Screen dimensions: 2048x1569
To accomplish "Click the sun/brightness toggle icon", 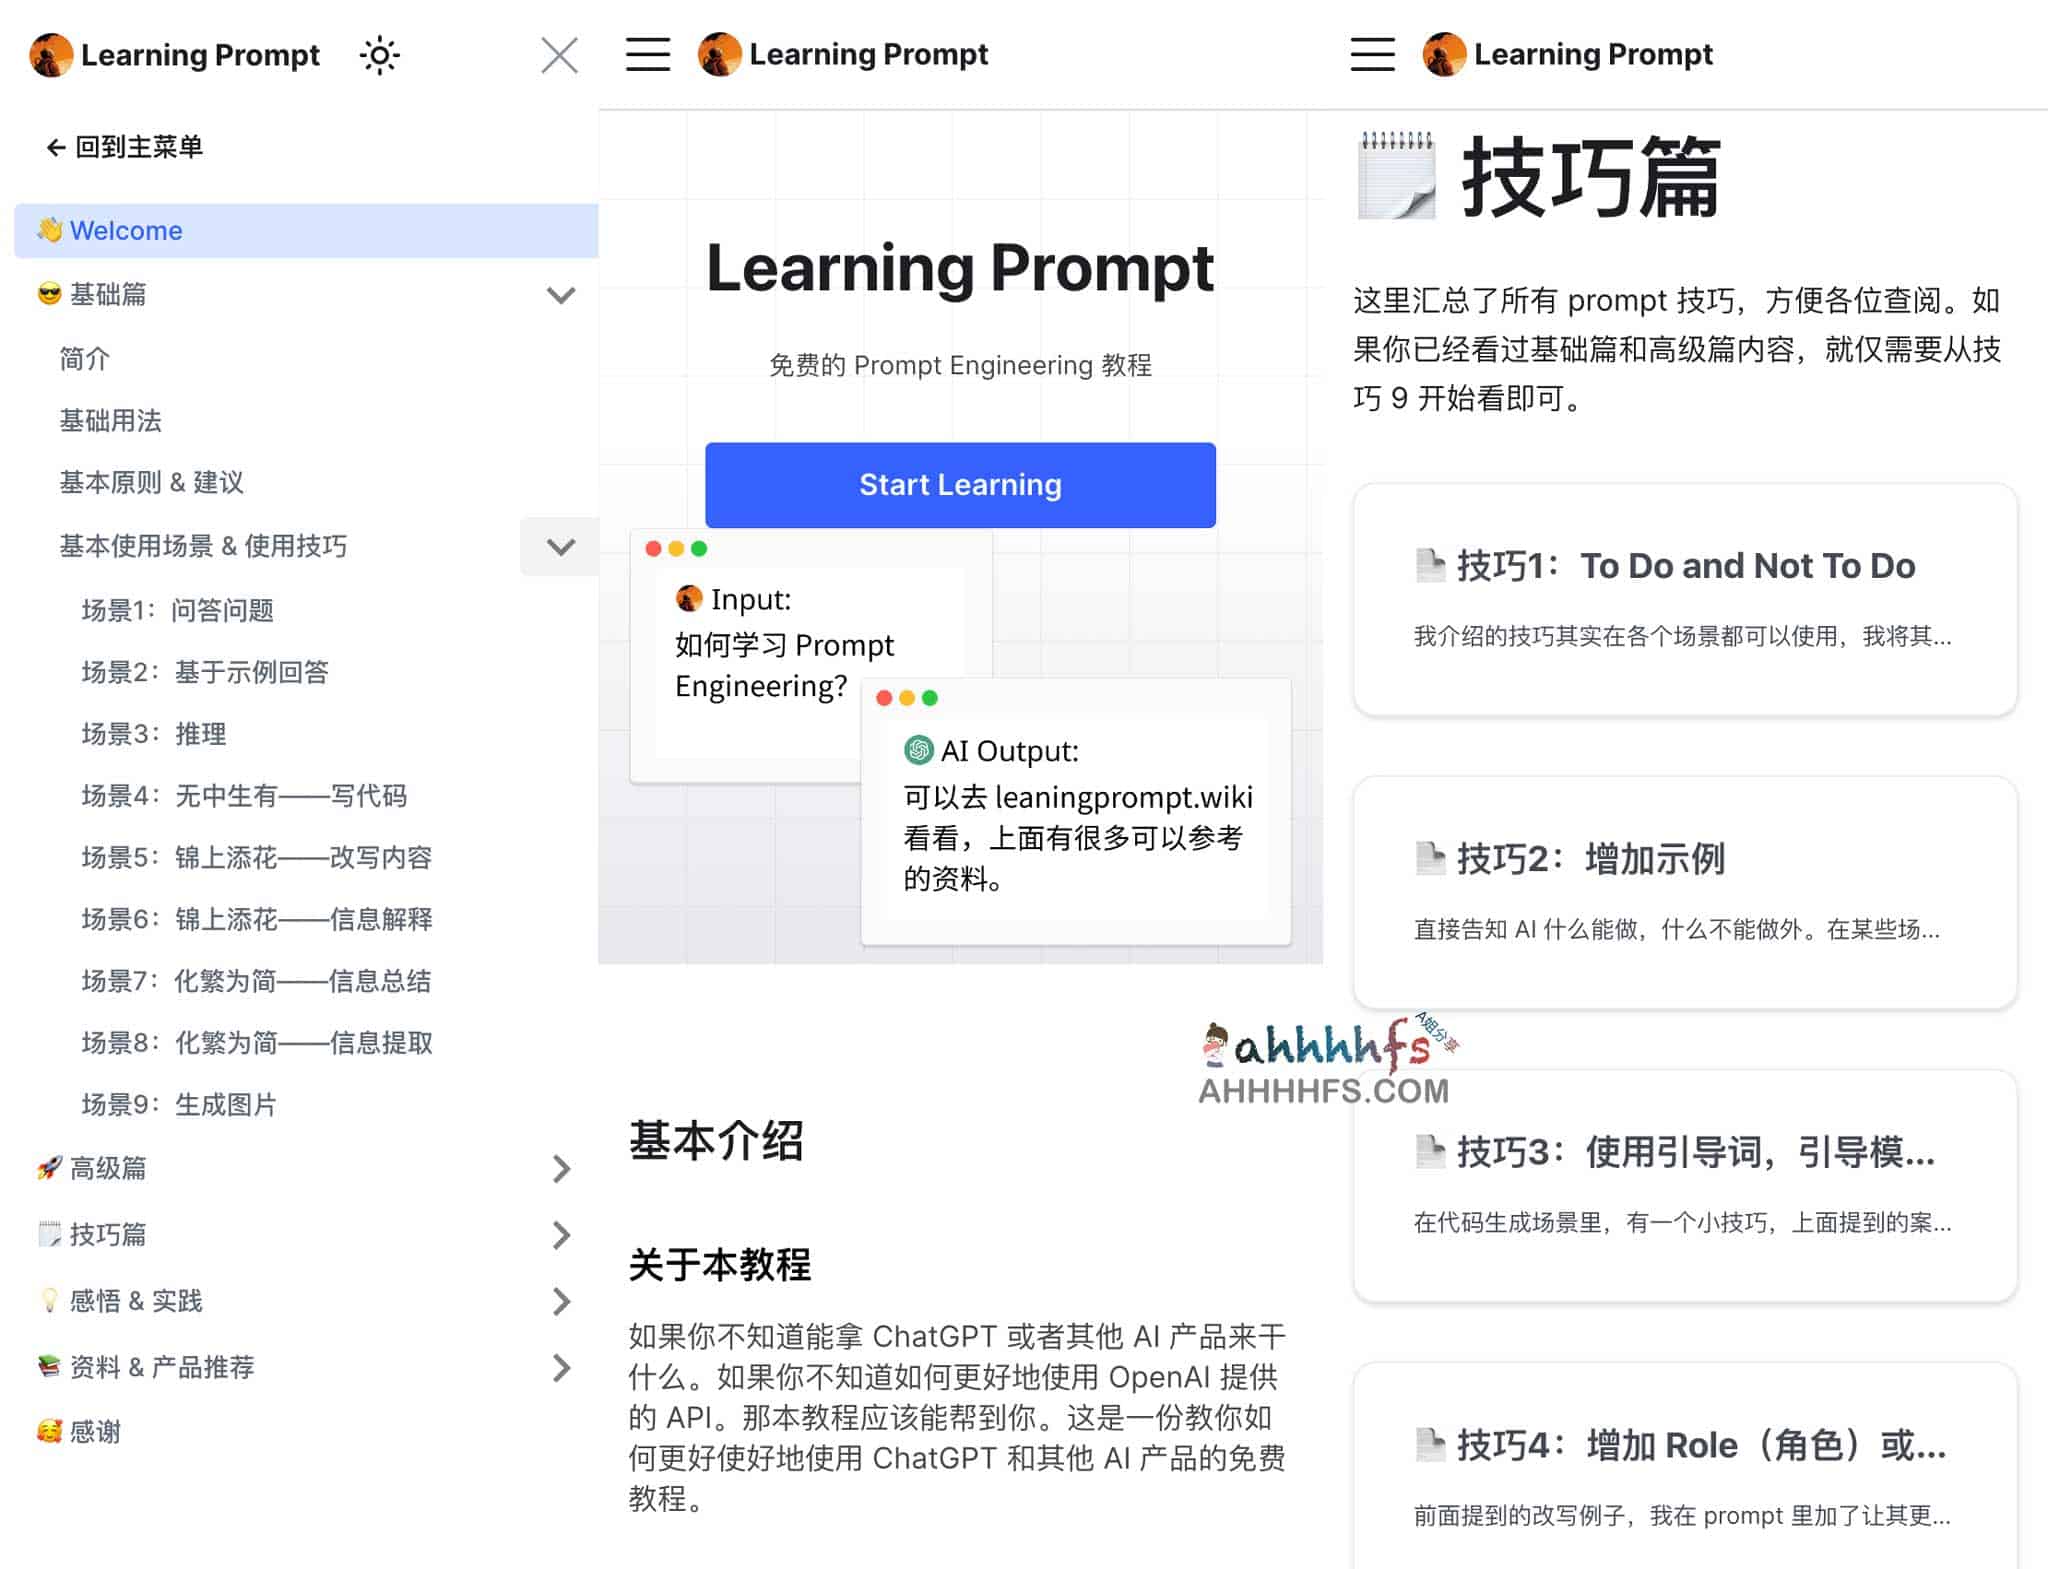I will click(x=376, y=54).
